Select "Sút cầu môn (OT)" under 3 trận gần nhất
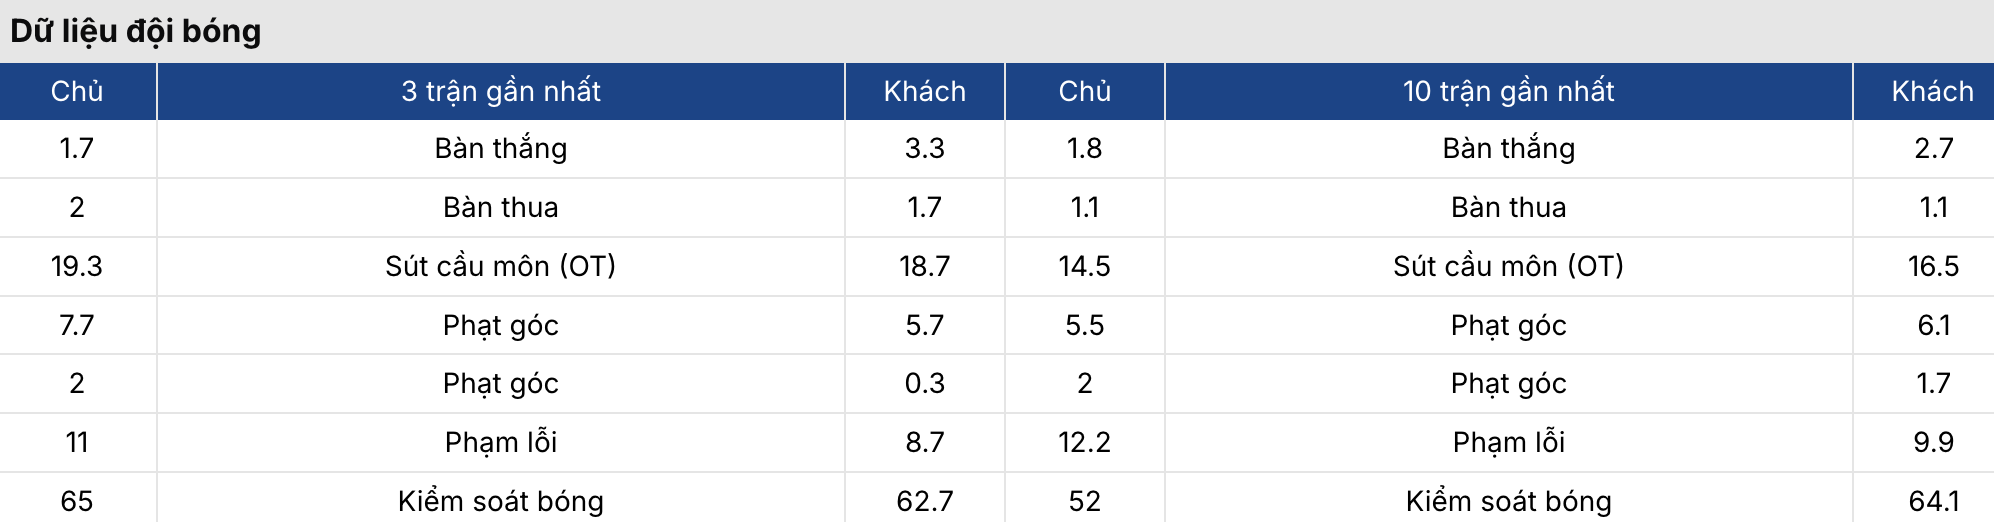This screenshot has height=522, width=1994. [x=501, y=266]
